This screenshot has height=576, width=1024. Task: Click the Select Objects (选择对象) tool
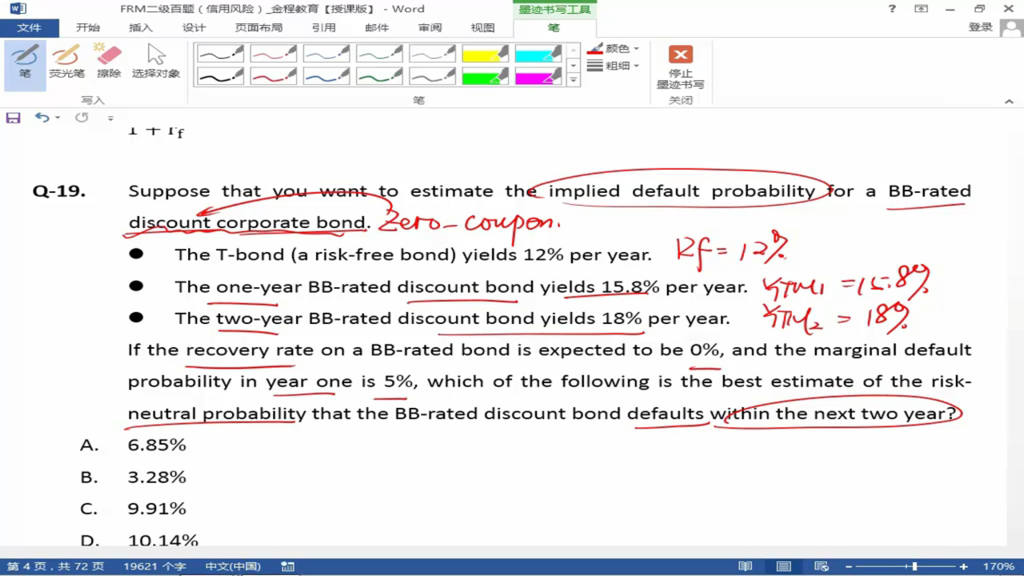156,60
